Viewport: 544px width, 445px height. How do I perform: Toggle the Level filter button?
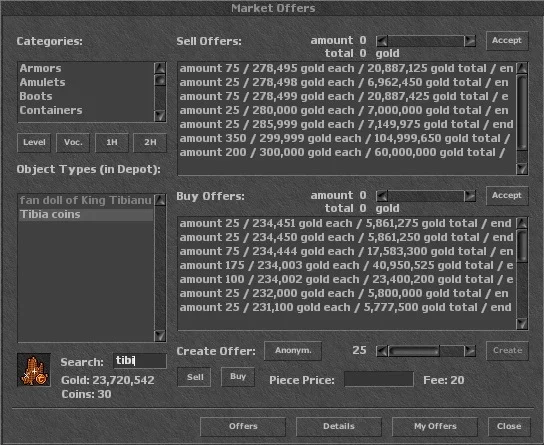click(34, 143)
